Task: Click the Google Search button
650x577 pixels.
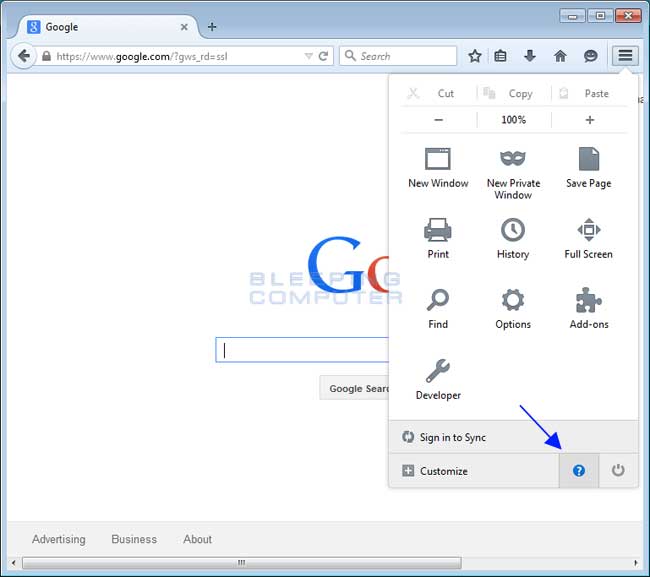Action: tap(355, 388)
